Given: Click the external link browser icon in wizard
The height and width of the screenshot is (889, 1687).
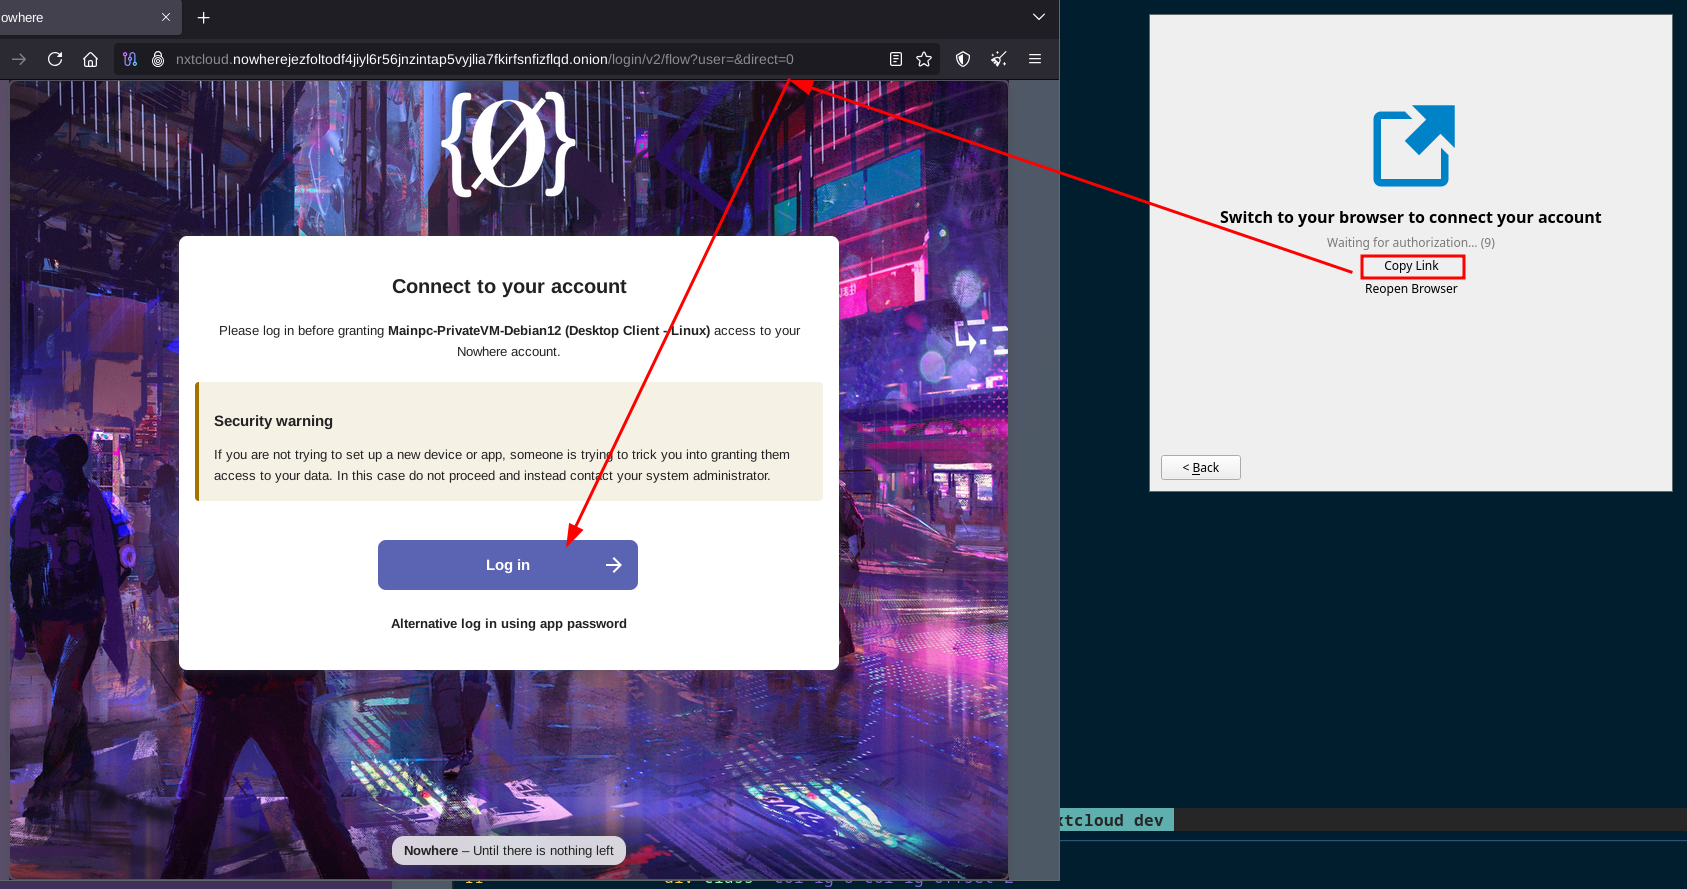Looking at the screenshot, I should [x=1413, y=146].
